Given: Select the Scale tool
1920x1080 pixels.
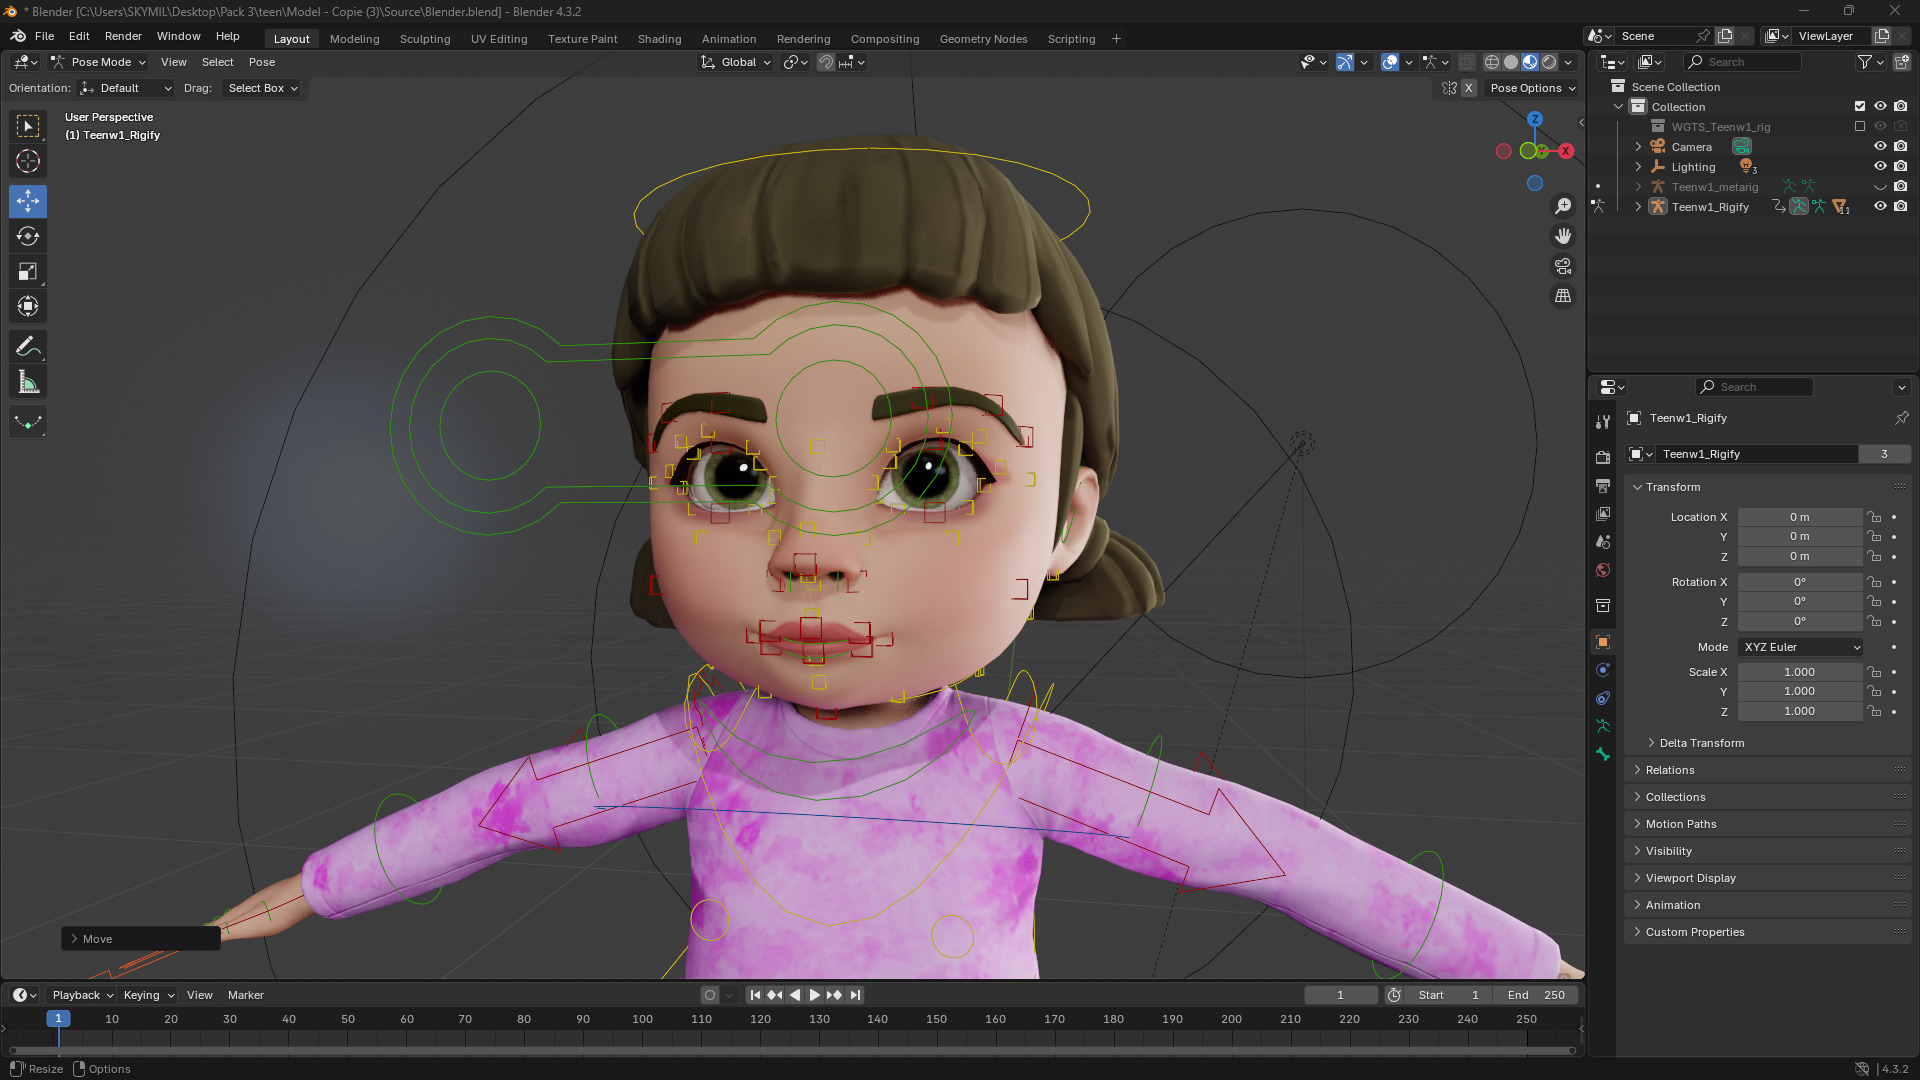Looking at the screenshot, I should click(28, 271).
